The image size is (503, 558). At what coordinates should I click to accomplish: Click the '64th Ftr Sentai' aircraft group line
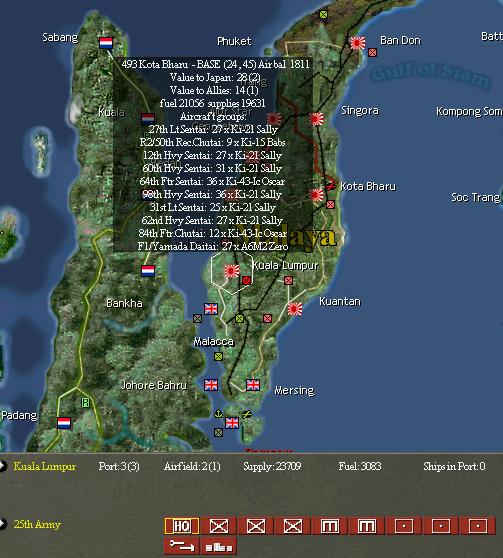point(212,181)
